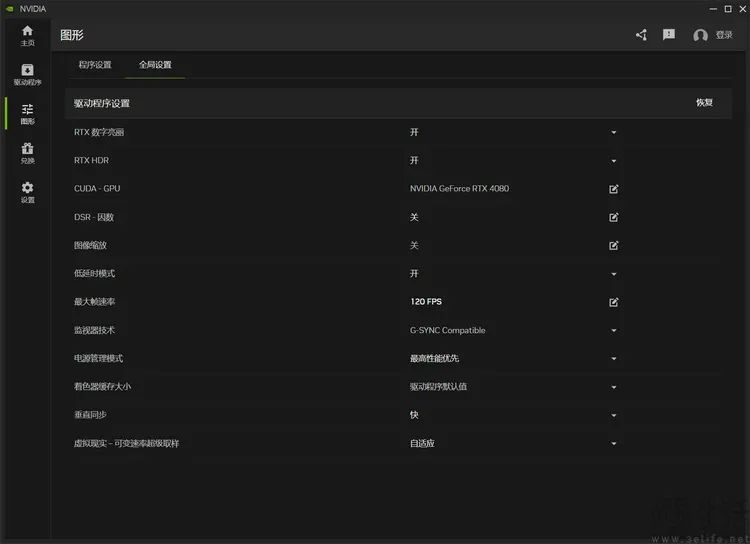Open edit icon for 图像缩放 row
The height and width of the screenshot is (544, 750).
point(614,245)
